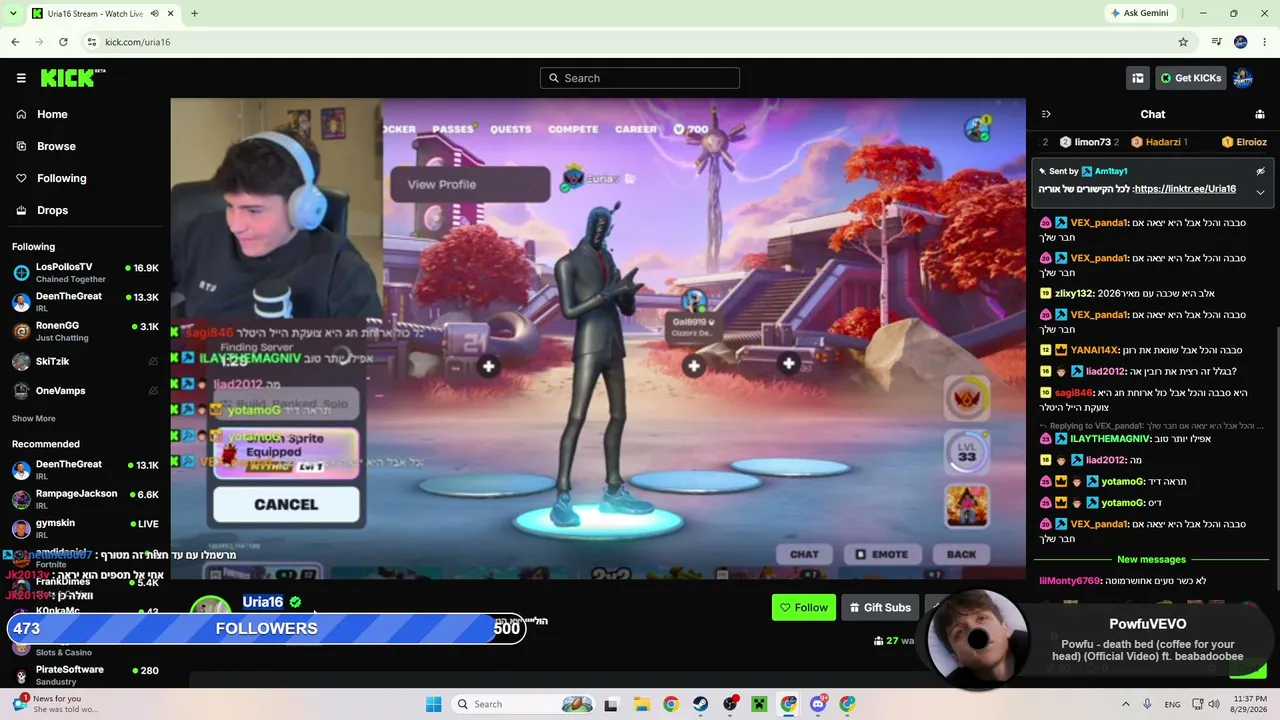Click zlixy132 username in chat
Image resolution: width=1280 pixels, height=720 pixels.
(x=1074, y=293)
